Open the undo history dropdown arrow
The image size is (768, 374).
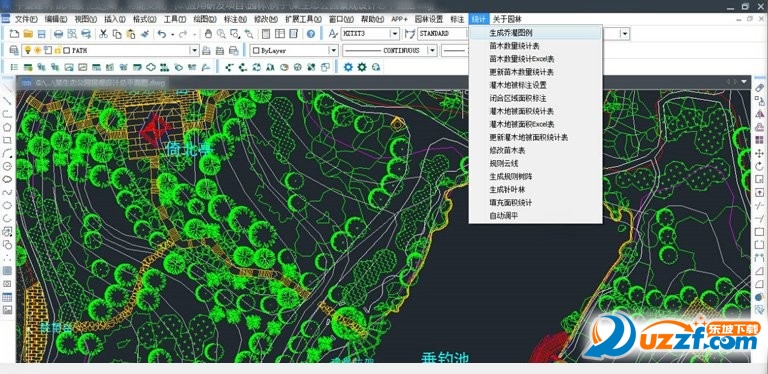click(x=172, y=34)
